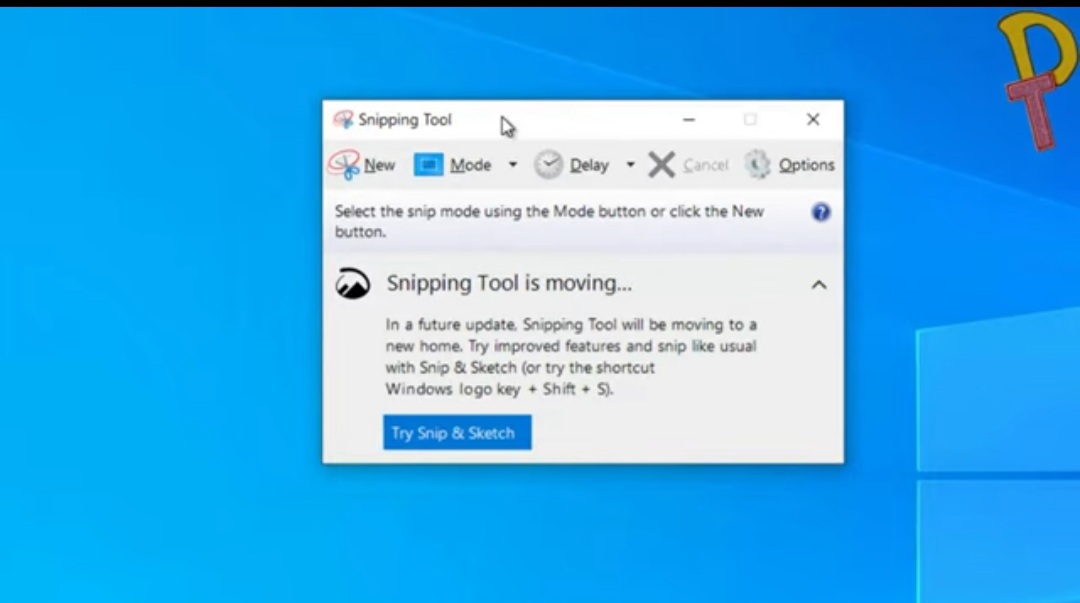Open the Delay dropdown arrow
Image resolution: width=1080 pixels, height=603 pixels.
click(631, 165)
